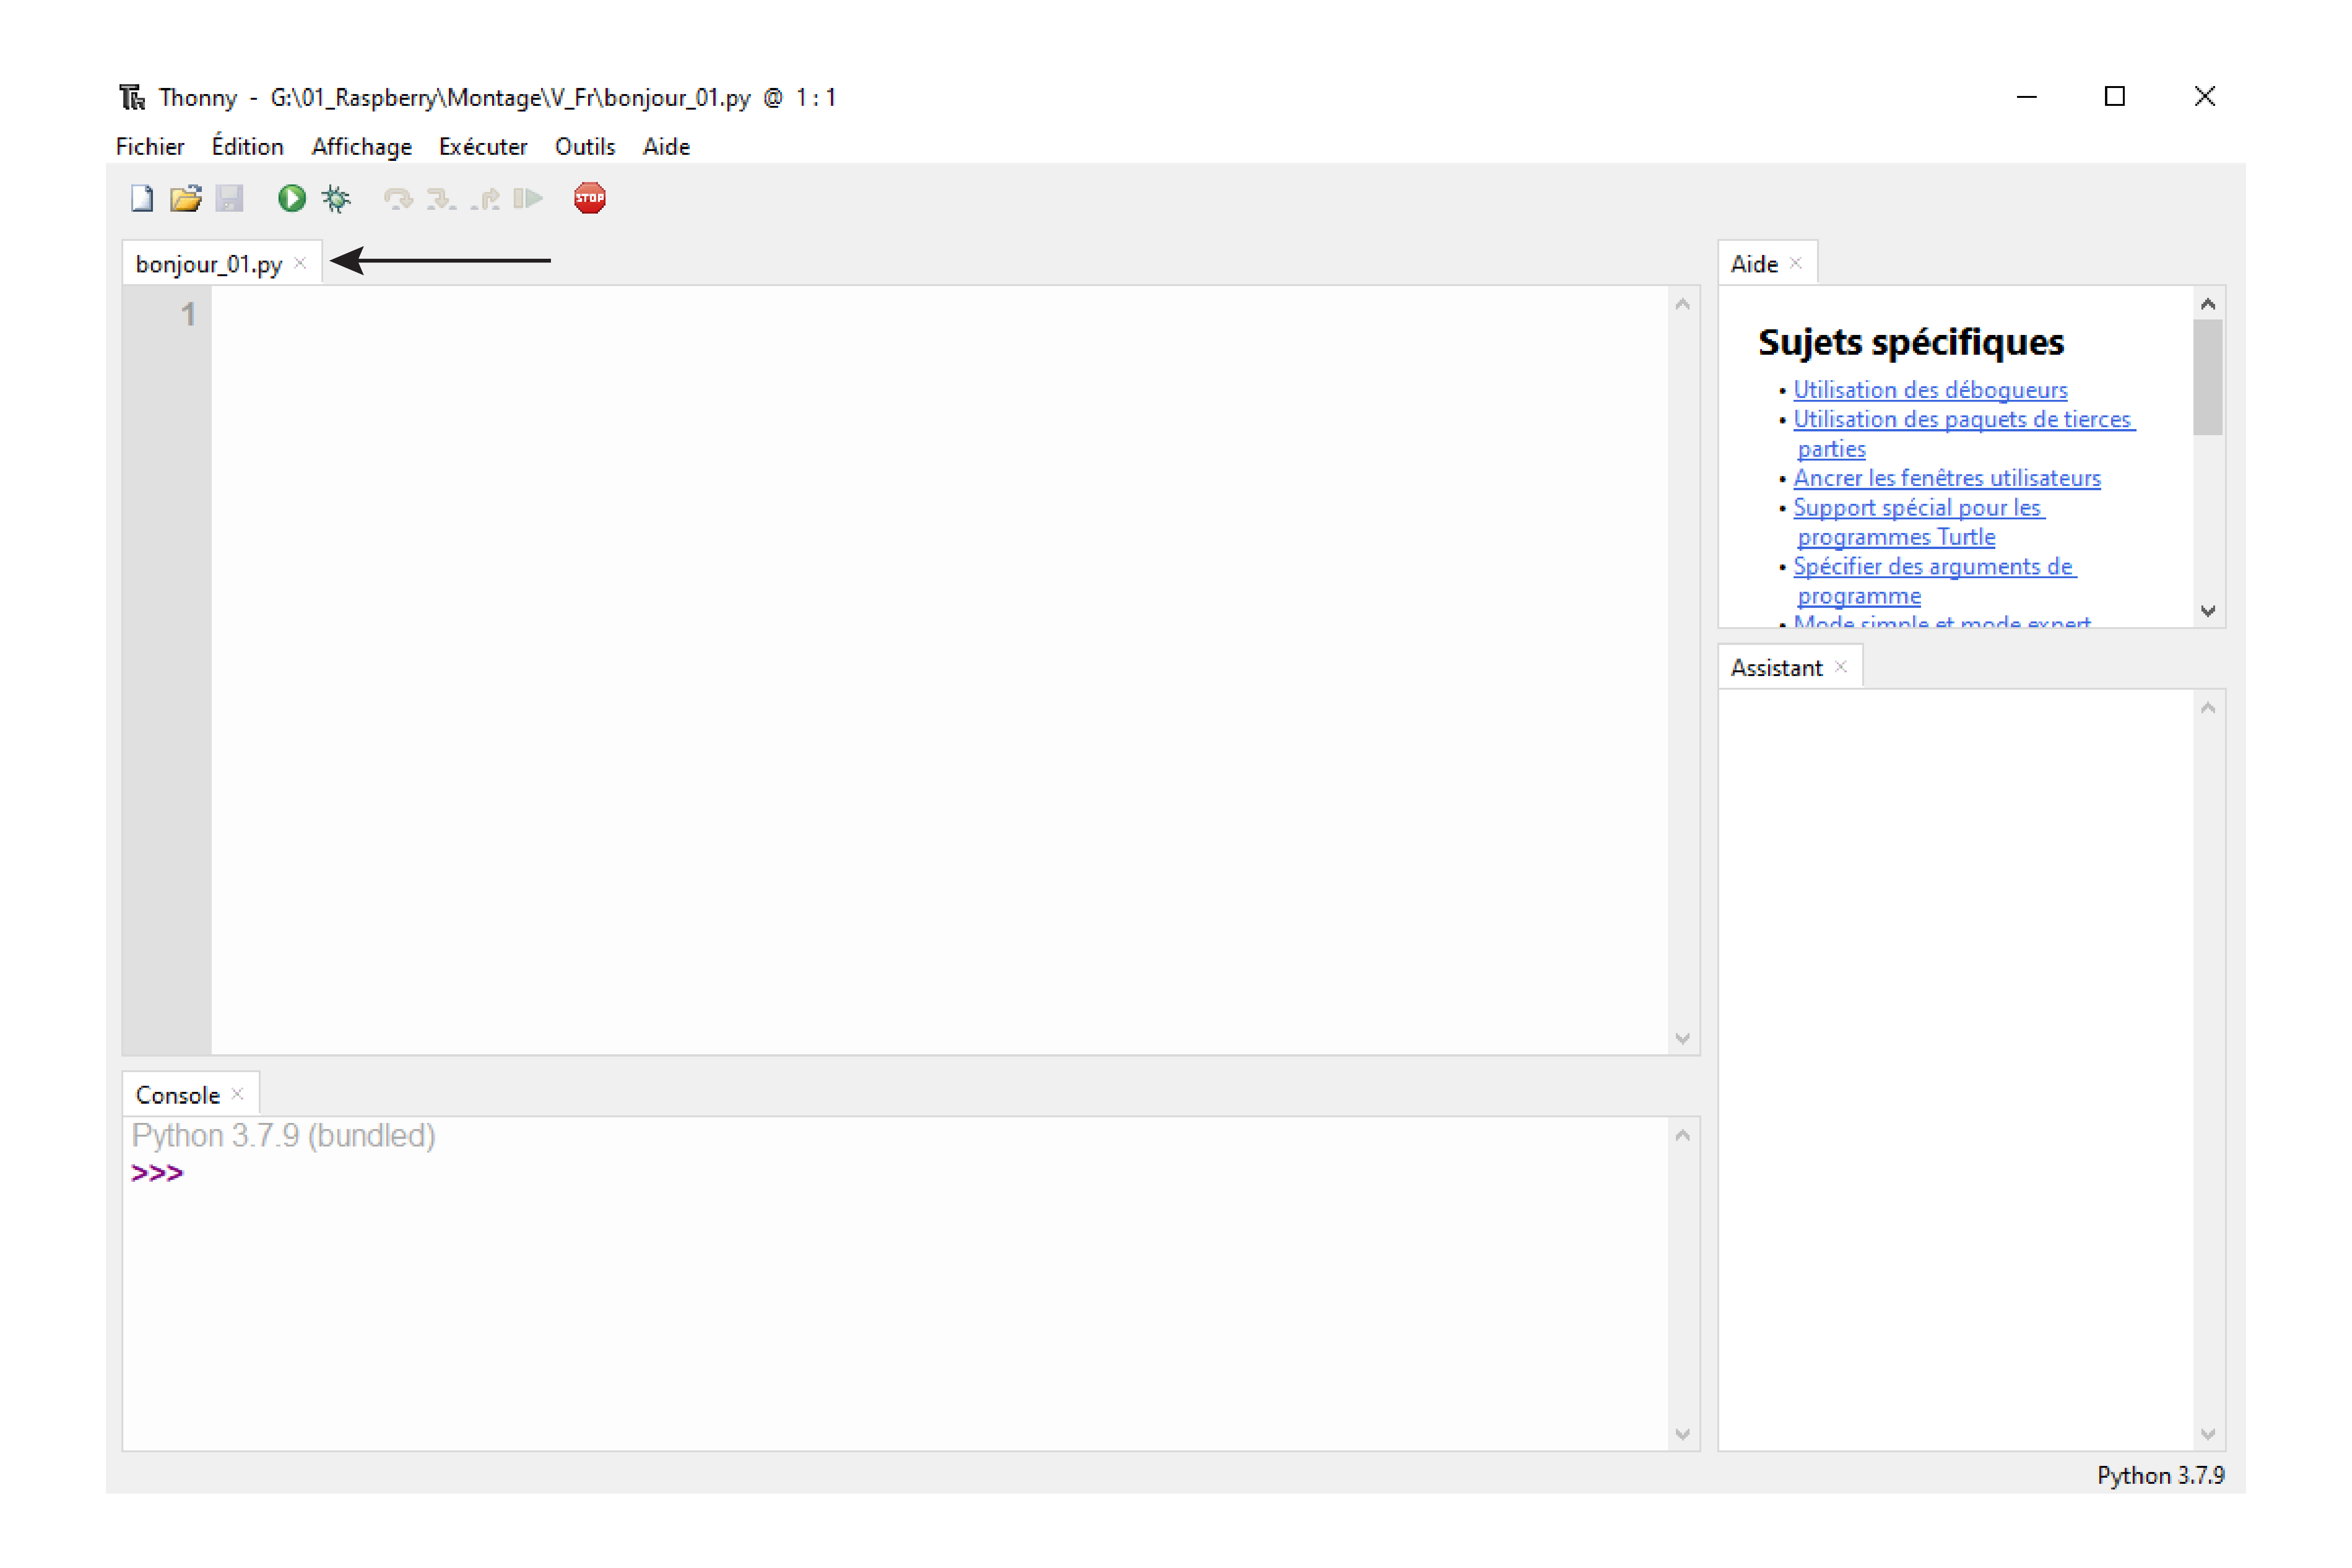
Task: Open link Utilisation des débogueurs
Action: [x=1930, y=390]
